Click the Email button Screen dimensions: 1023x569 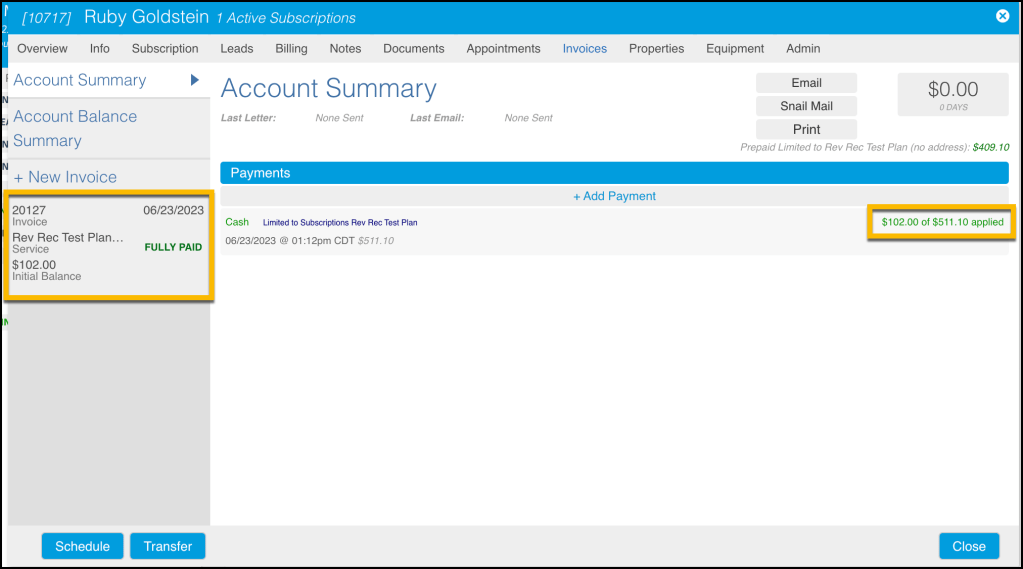click(x=806, y=83)
